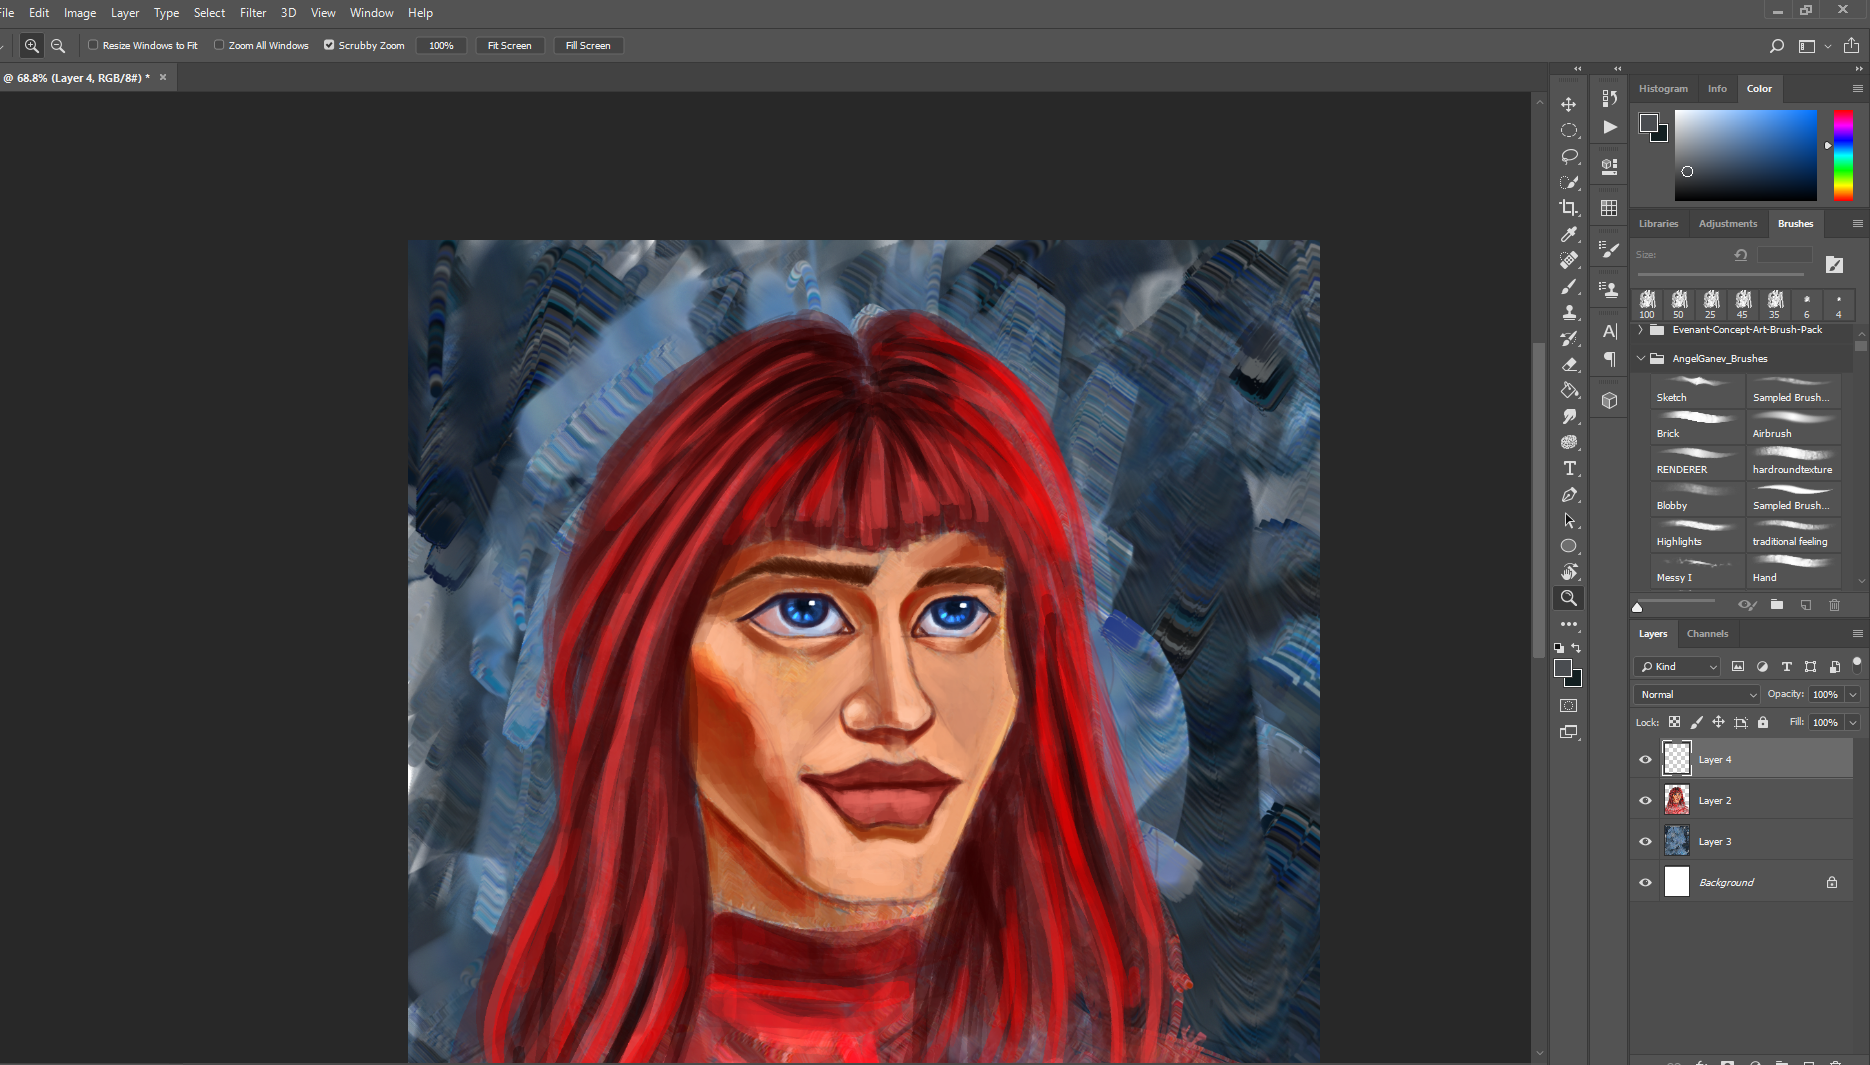Click the 100% zoom button

pos(441,46)
